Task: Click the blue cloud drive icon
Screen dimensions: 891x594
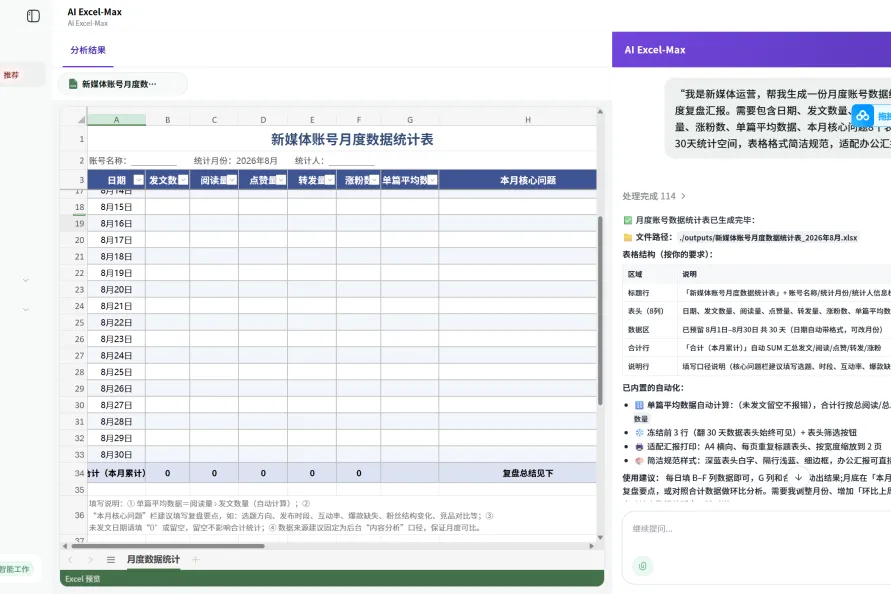Action: click(x=863, y=116)
